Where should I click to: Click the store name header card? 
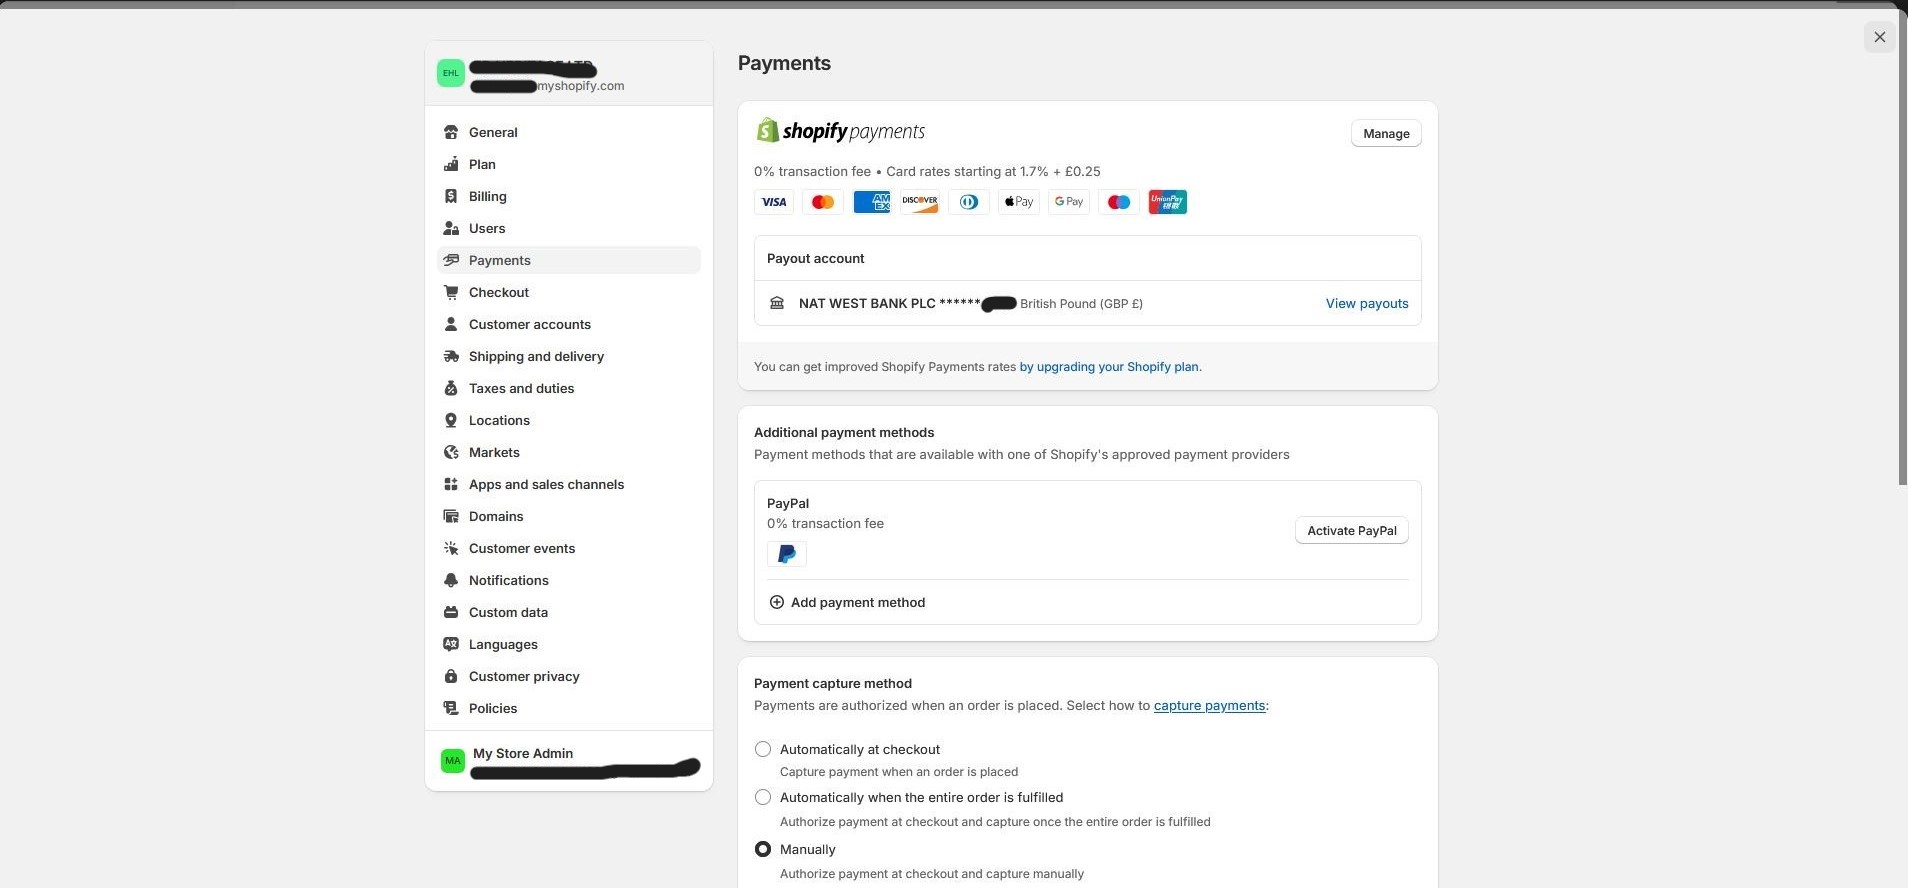pos(569,74)
